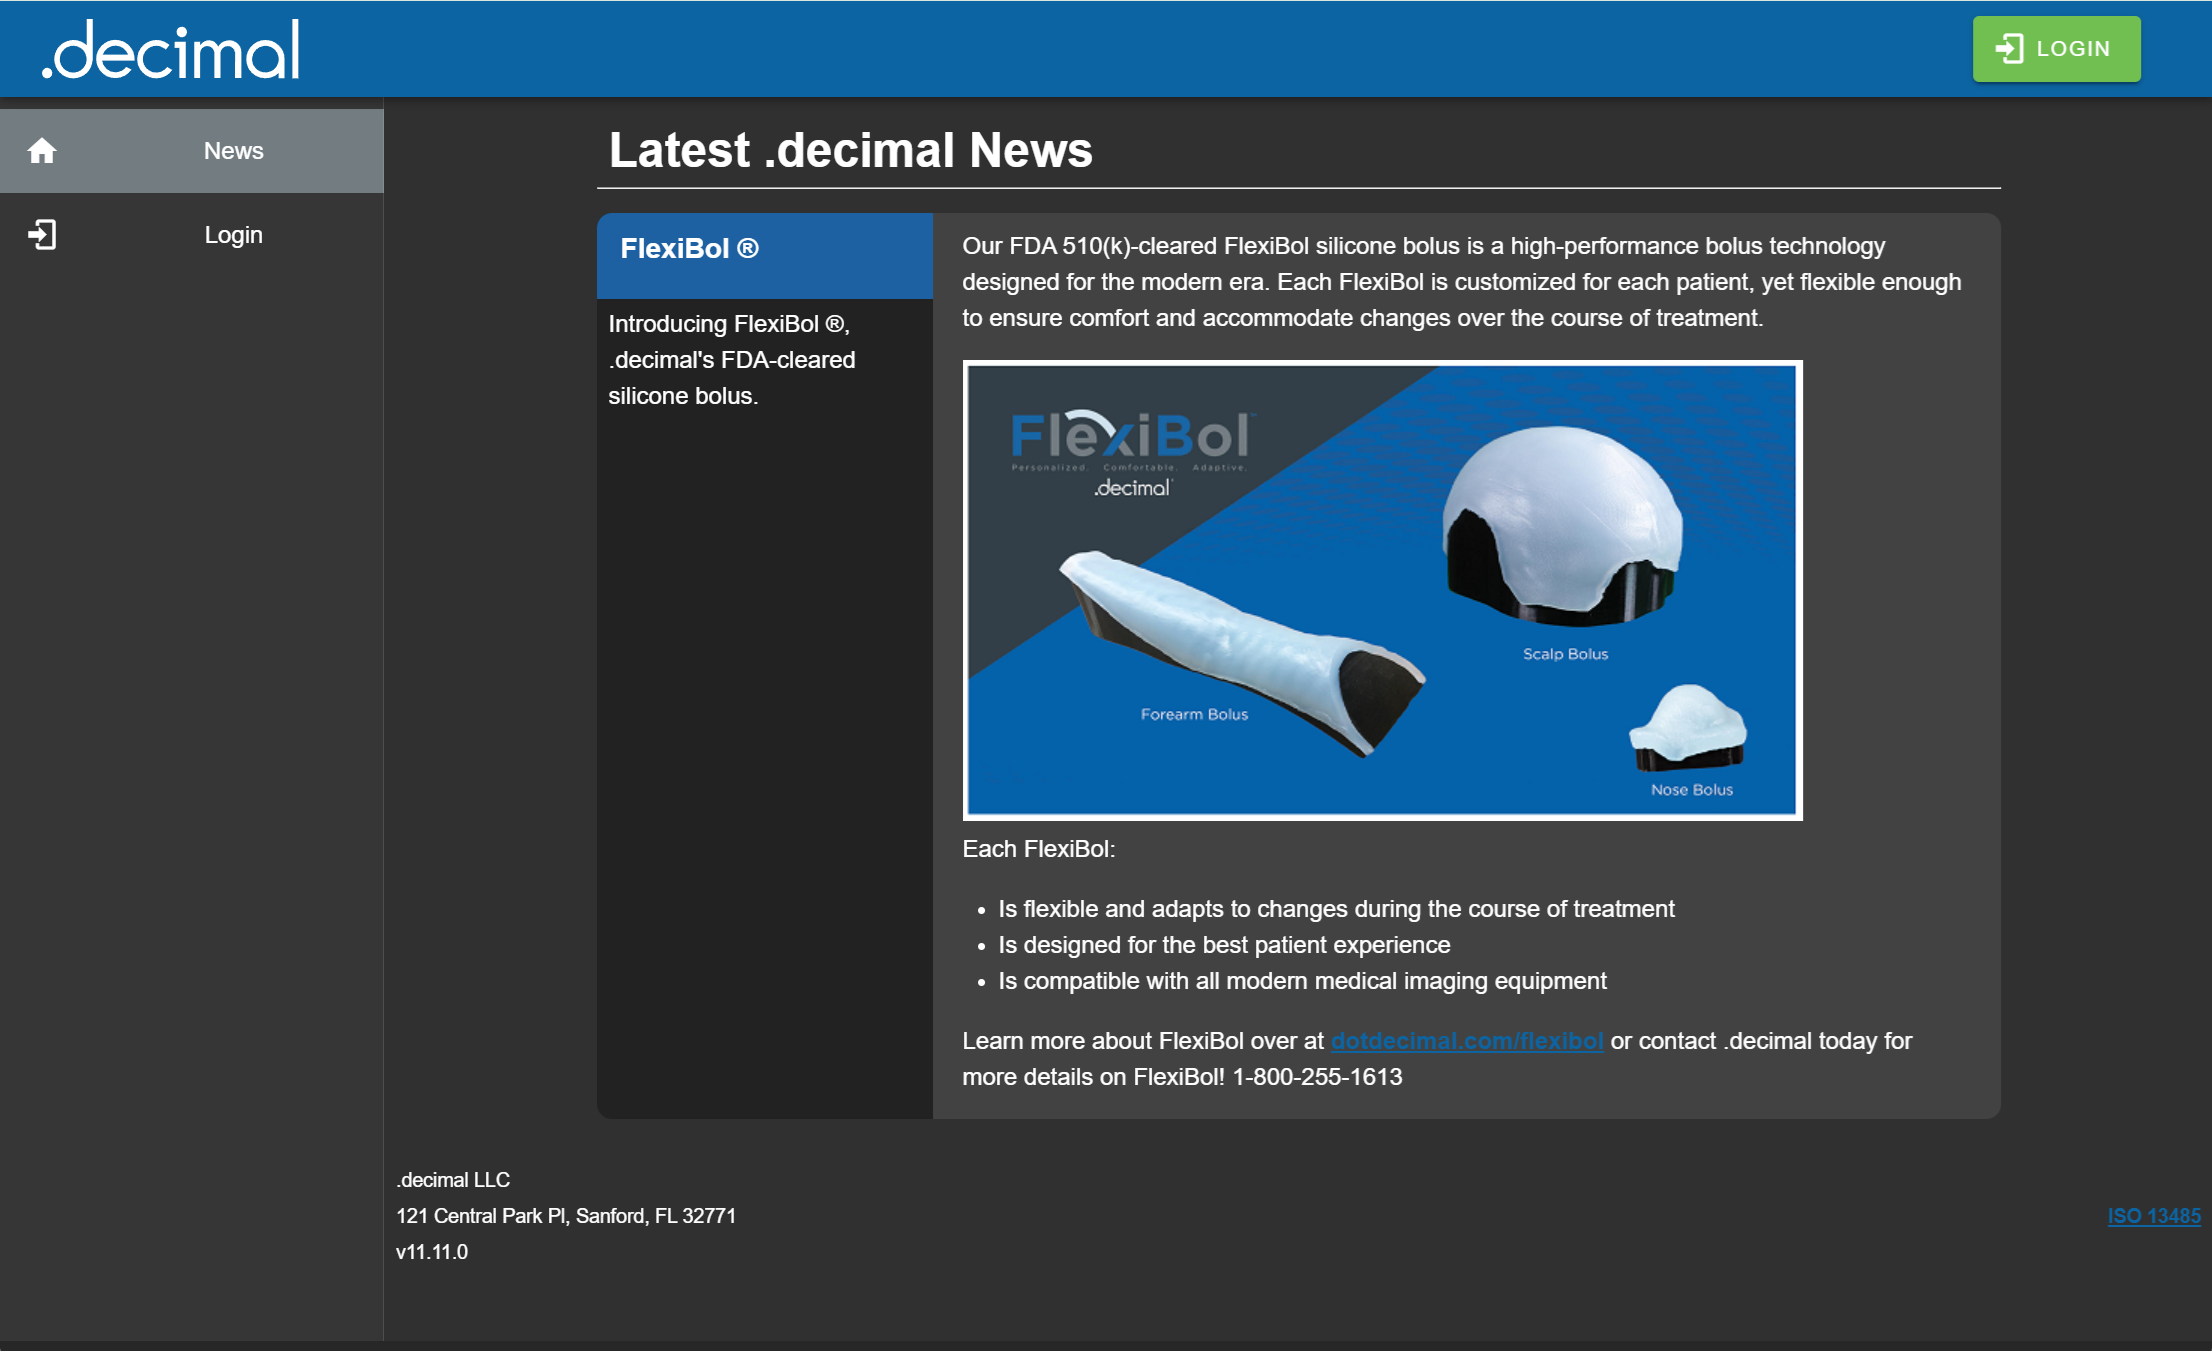Open the News sidebar menu item

coord(233,151)
